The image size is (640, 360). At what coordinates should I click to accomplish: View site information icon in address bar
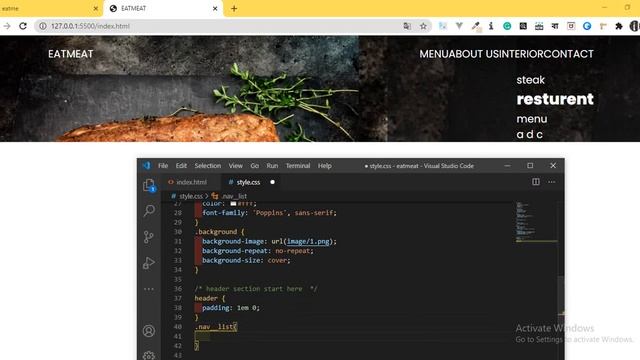42,26
